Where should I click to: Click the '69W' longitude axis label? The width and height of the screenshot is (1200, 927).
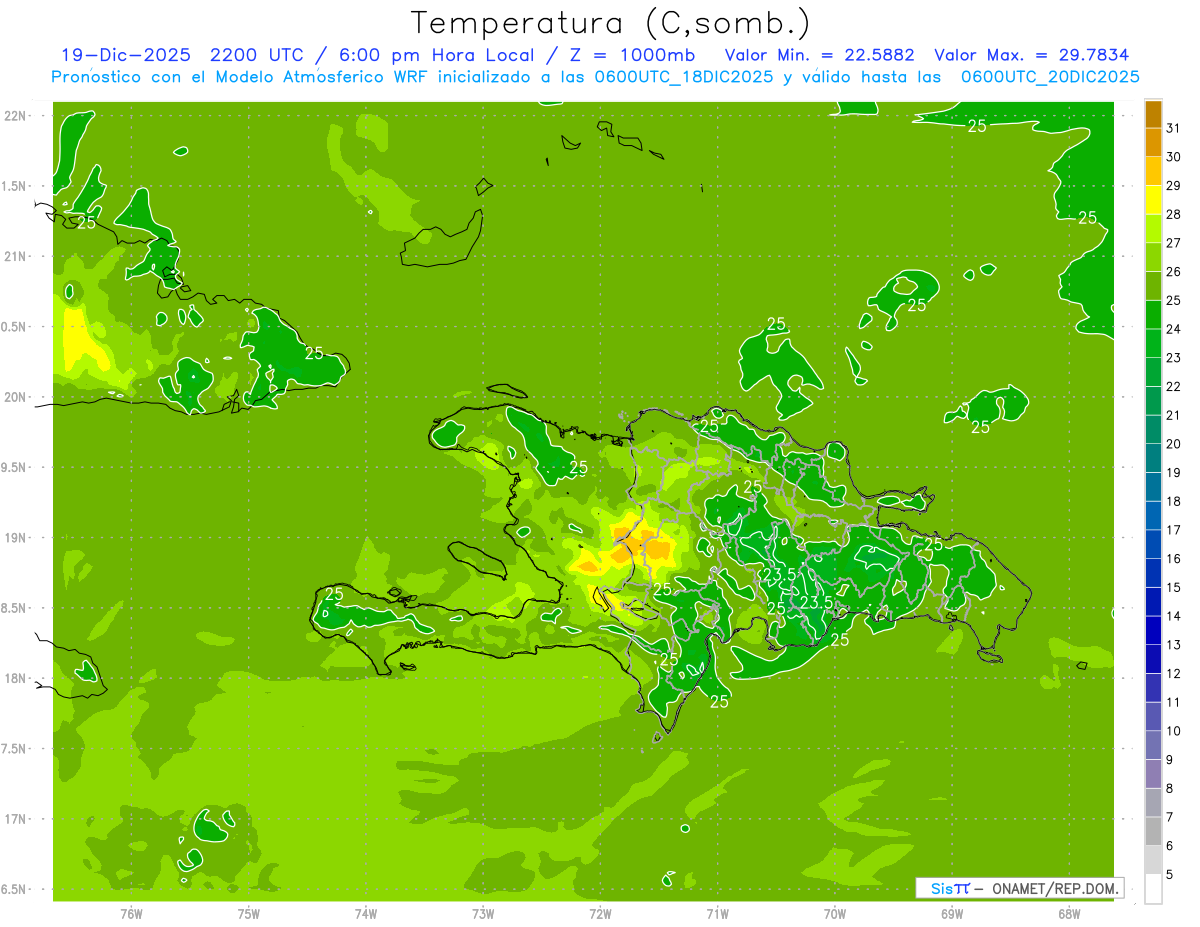tap(951, 913)
